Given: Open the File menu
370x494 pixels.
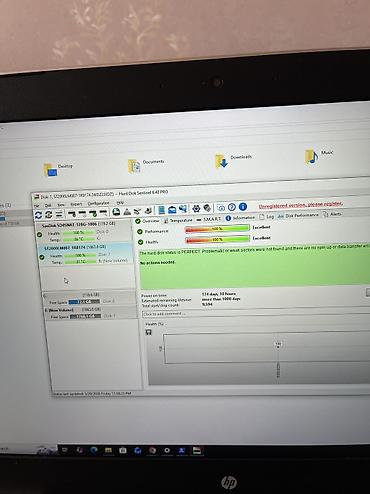Looking at the screenshot, I should [x=36, y=206].
